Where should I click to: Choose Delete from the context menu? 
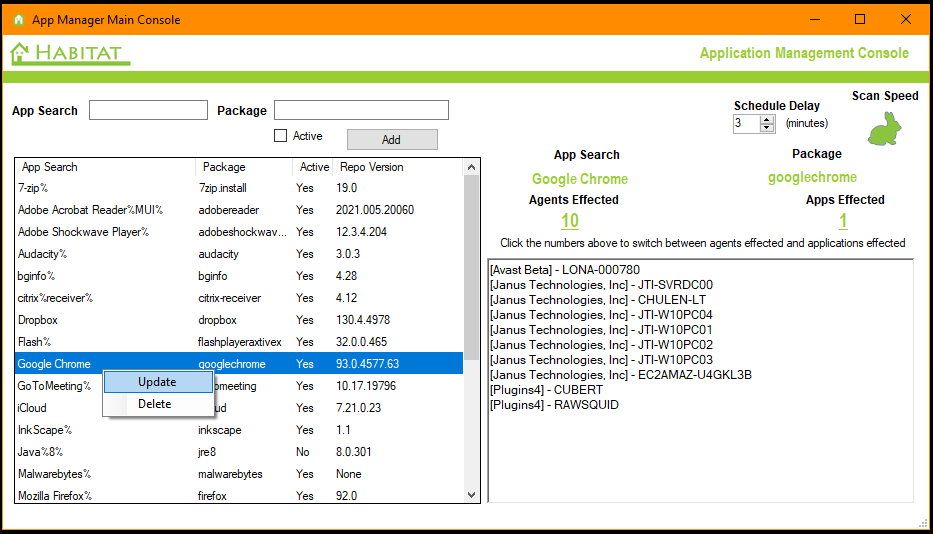pyautogui.click(x=158, y=404)
